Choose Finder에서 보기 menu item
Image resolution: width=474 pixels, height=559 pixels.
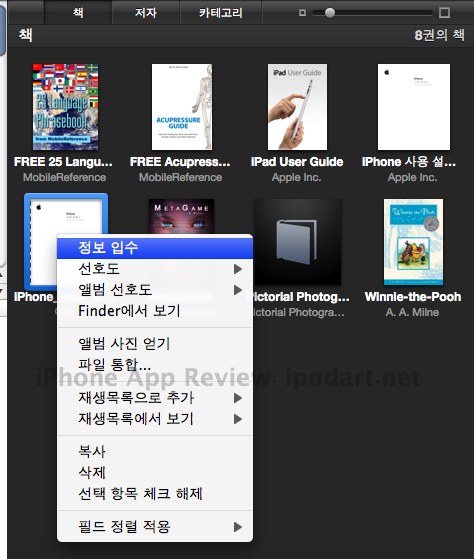(x=155, y=311)
